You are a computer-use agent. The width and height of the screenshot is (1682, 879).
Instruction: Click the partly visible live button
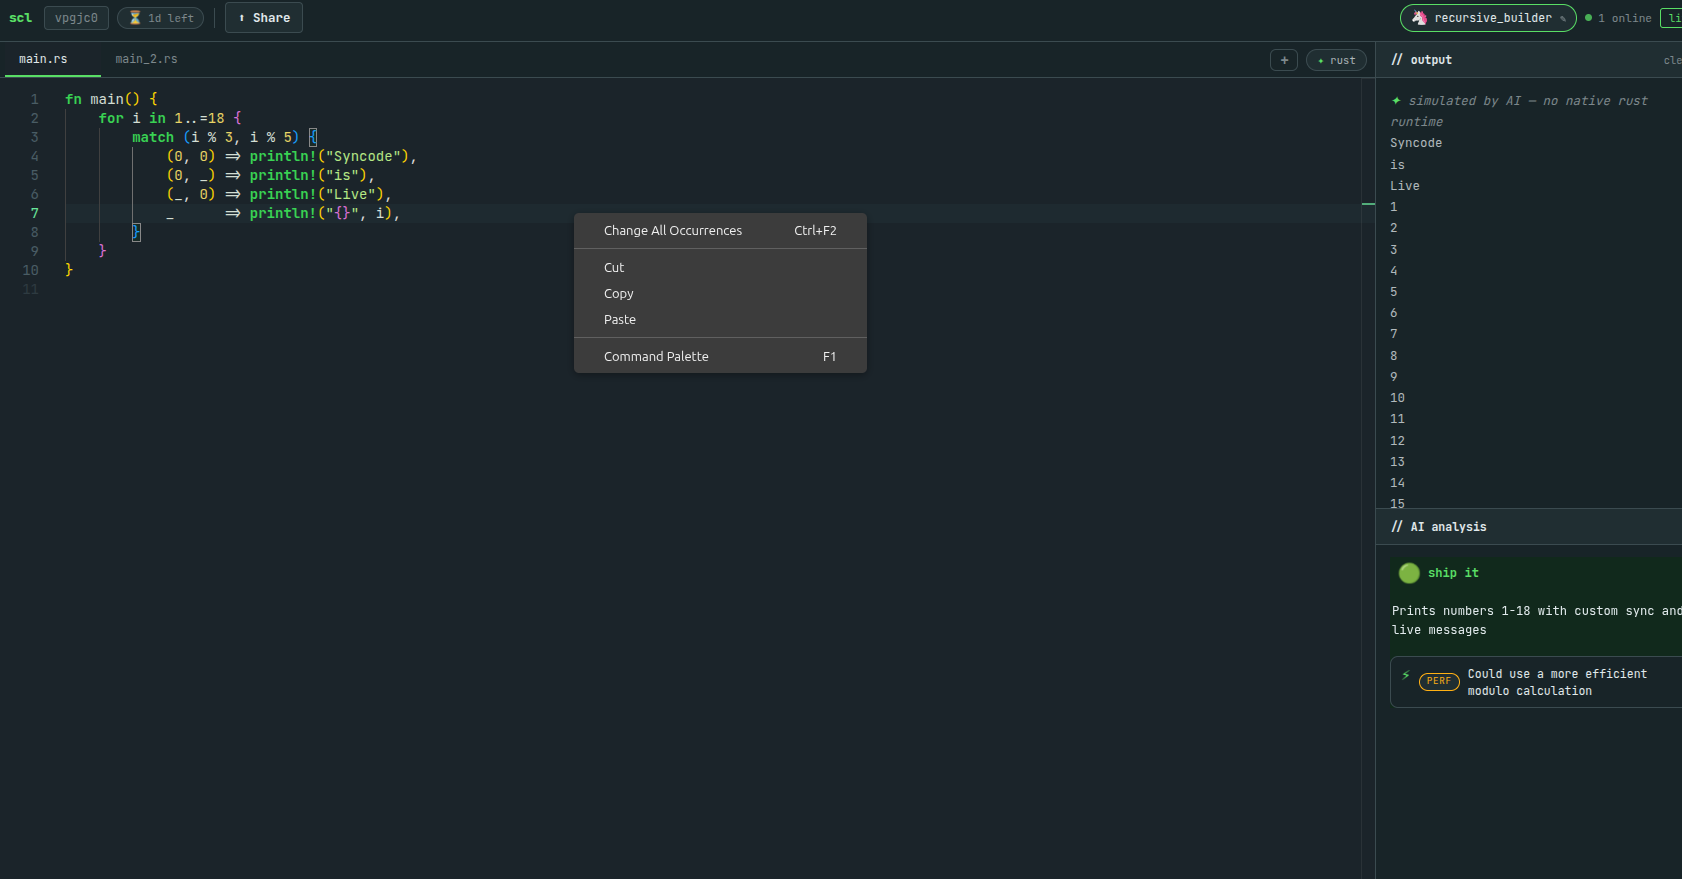tap(1672, 18)
